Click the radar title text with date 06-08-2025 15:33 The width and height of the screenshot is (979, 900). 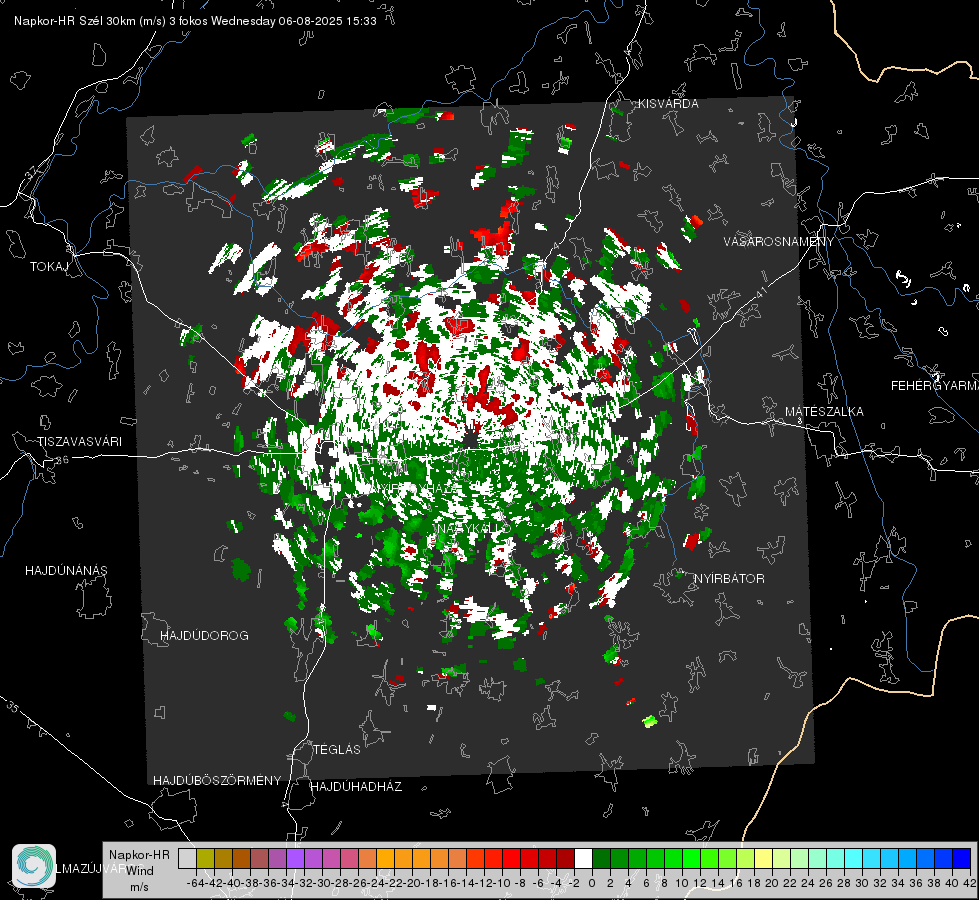(195, 21)
